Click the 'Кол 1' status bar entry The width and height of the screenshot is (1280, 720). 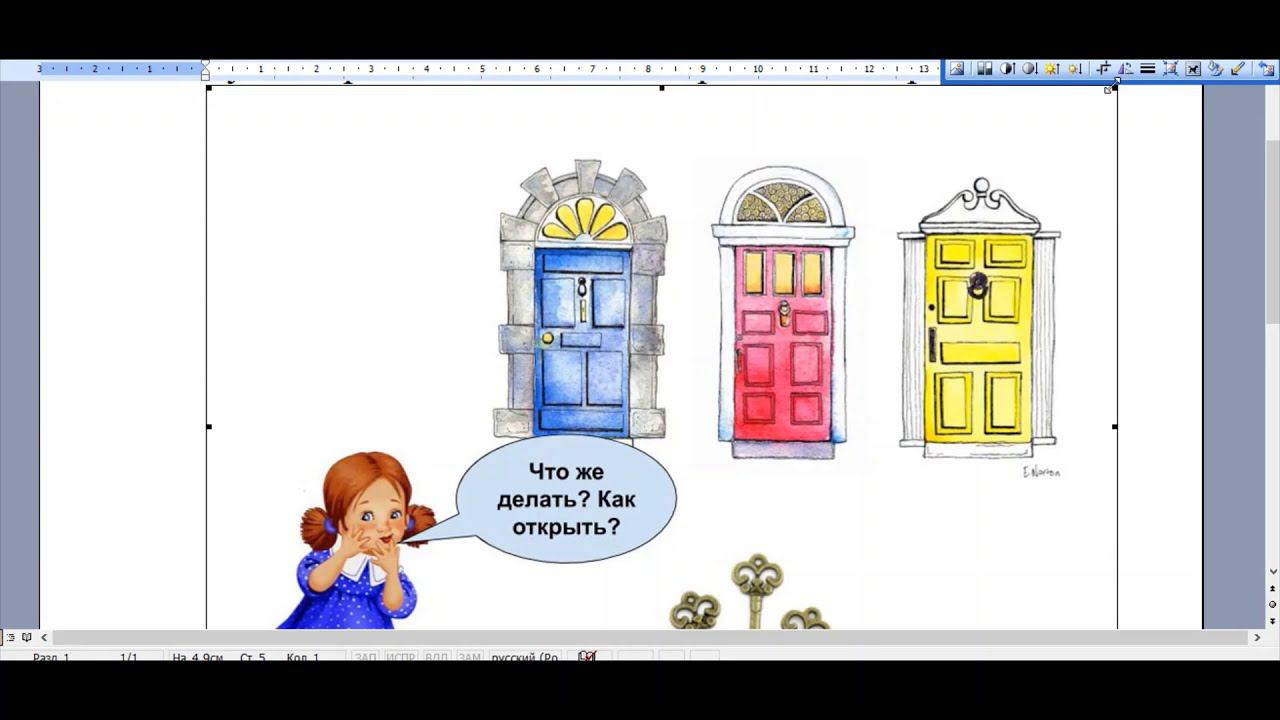[x=302, y=657]
